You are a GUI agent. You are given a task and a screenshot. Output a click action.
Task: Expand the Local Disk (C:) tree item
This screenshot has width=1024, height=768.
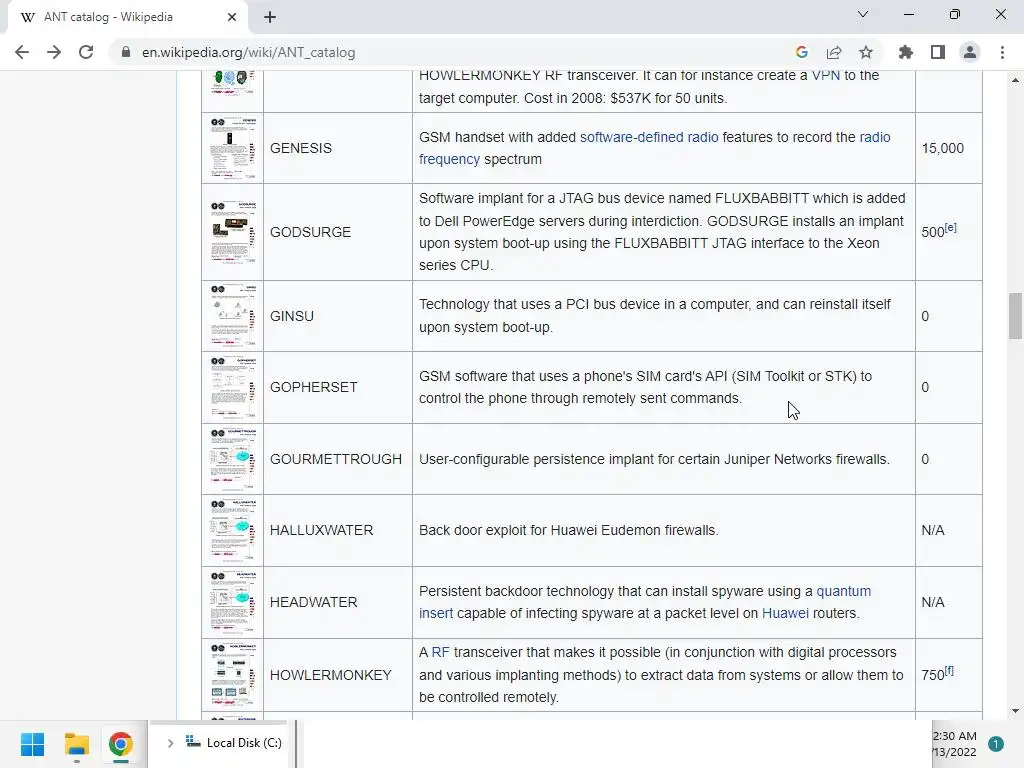170,743
